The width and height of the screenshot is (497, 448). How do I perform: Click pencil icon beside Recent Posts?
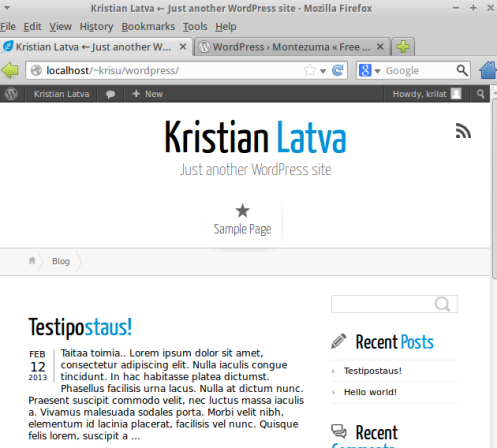pos(339,341)
